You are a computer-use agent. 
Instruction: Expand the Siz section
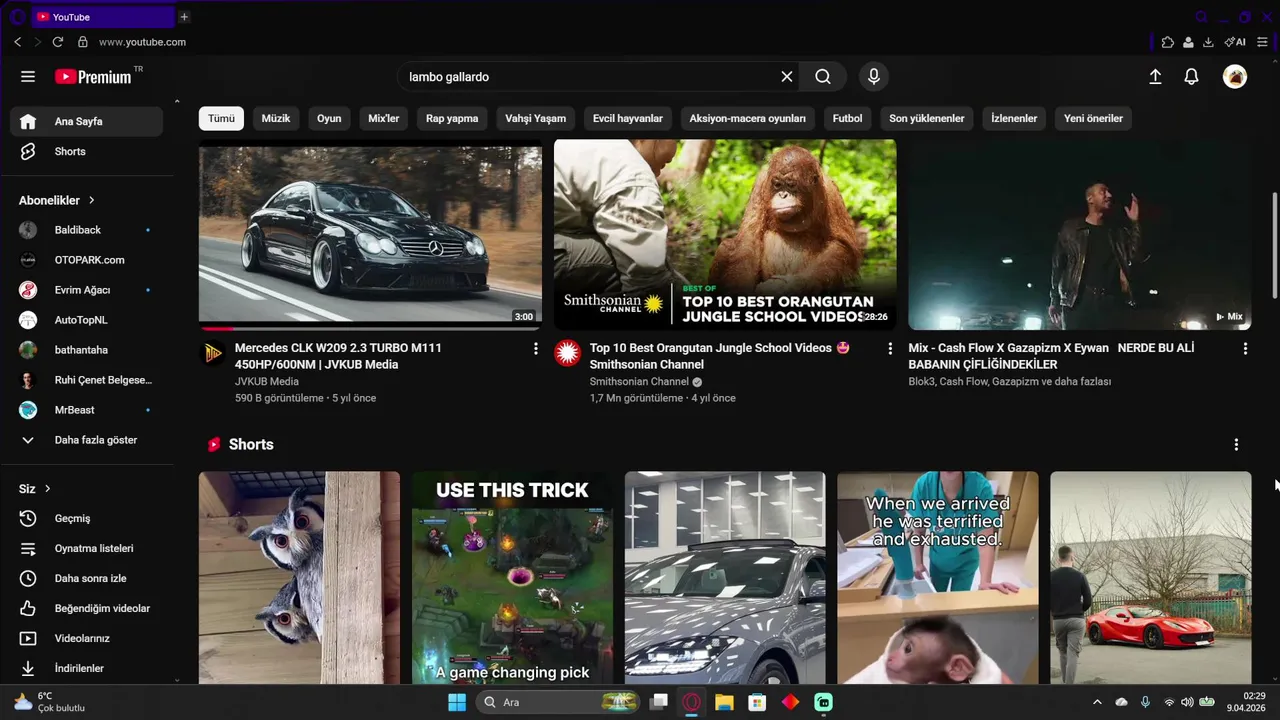tap(35, 488)
